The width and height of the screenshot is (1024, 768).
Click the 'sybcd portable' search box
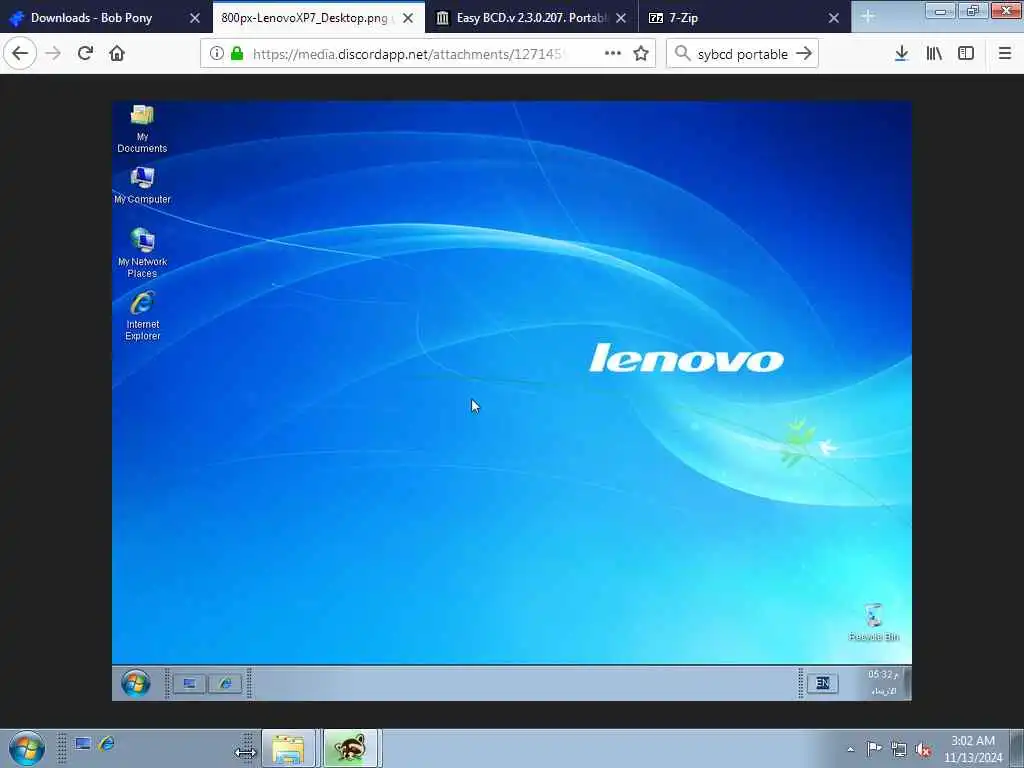[742, 54]
